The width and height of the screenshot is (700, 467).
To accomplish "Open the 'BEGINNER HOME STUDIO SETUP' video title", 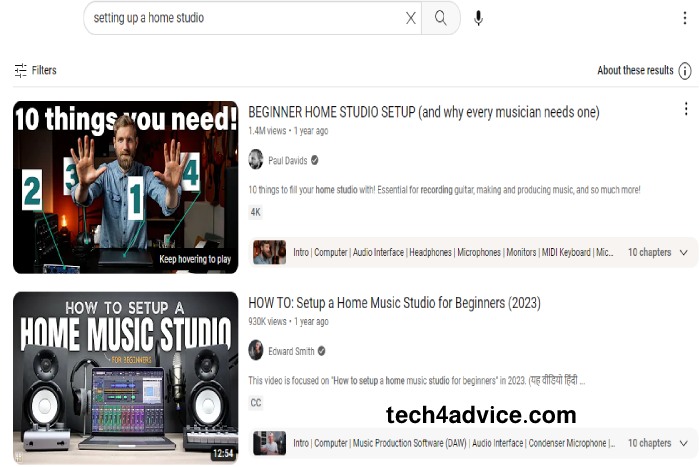I will [424, 112].
